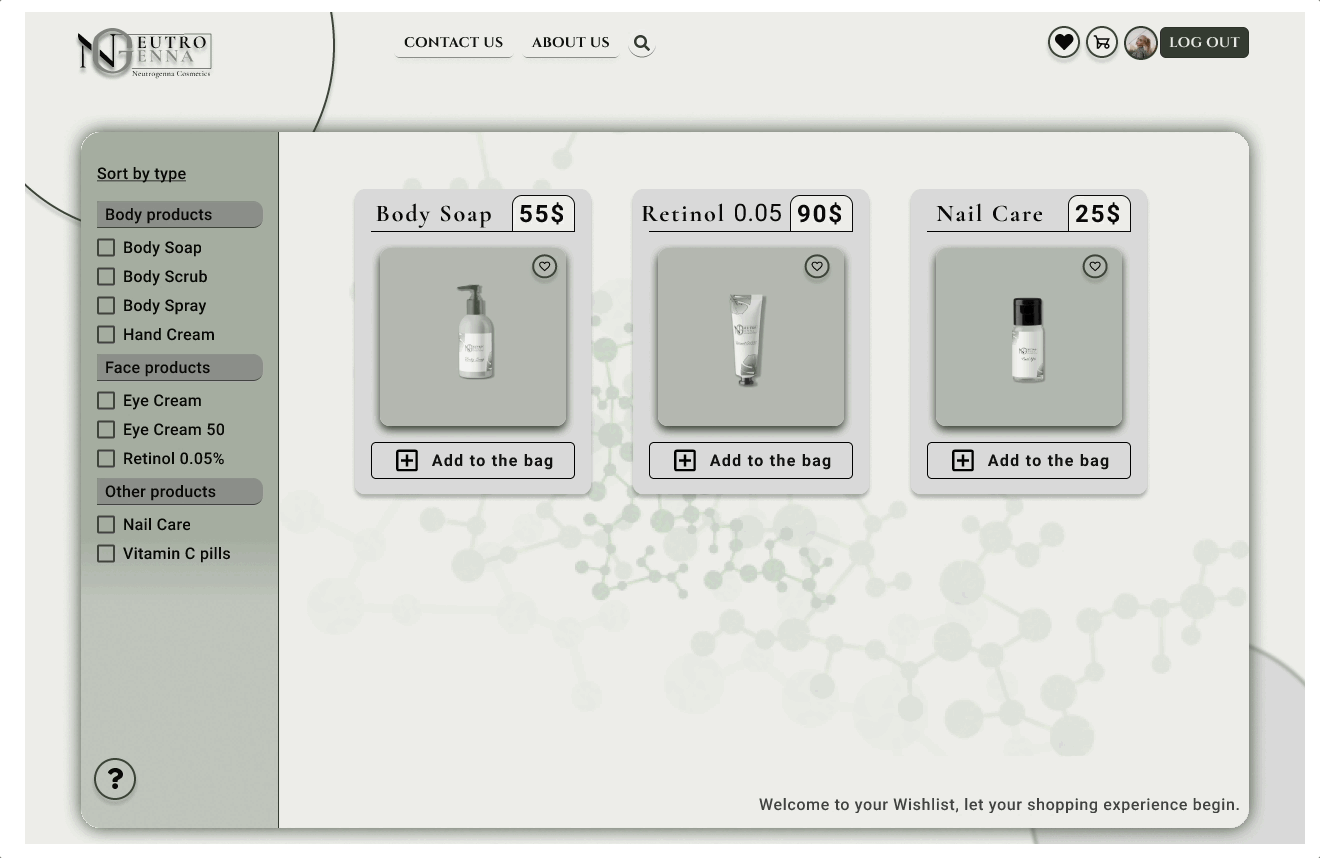Image resolution: width=1320 pixels, height=858 pixels.
Task: Open the user profile avatar
Action: coord(1140,43)
